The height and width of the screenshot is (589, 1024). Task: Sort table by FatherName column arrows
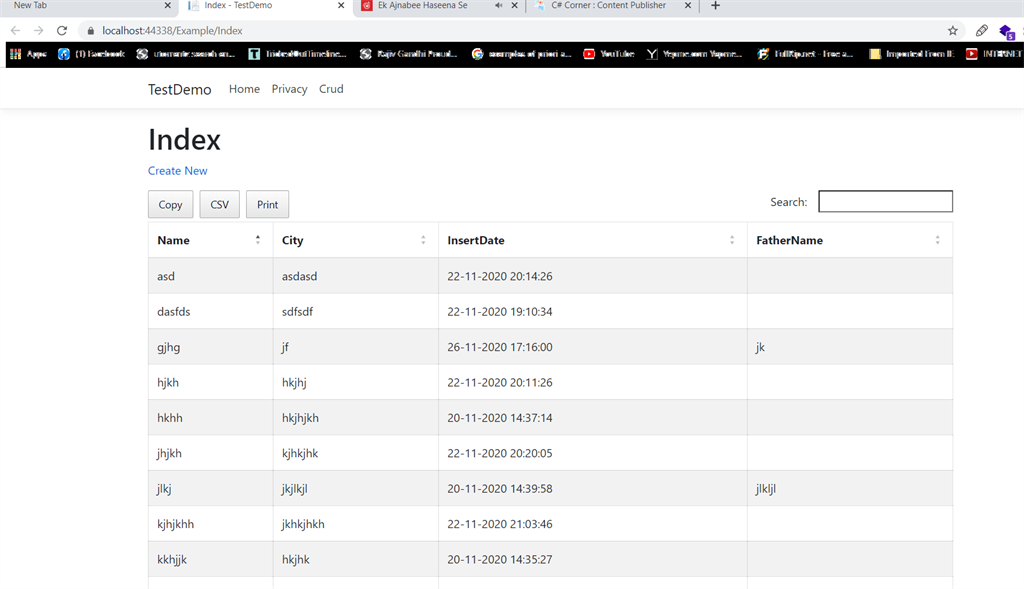(x=938, y=240)
